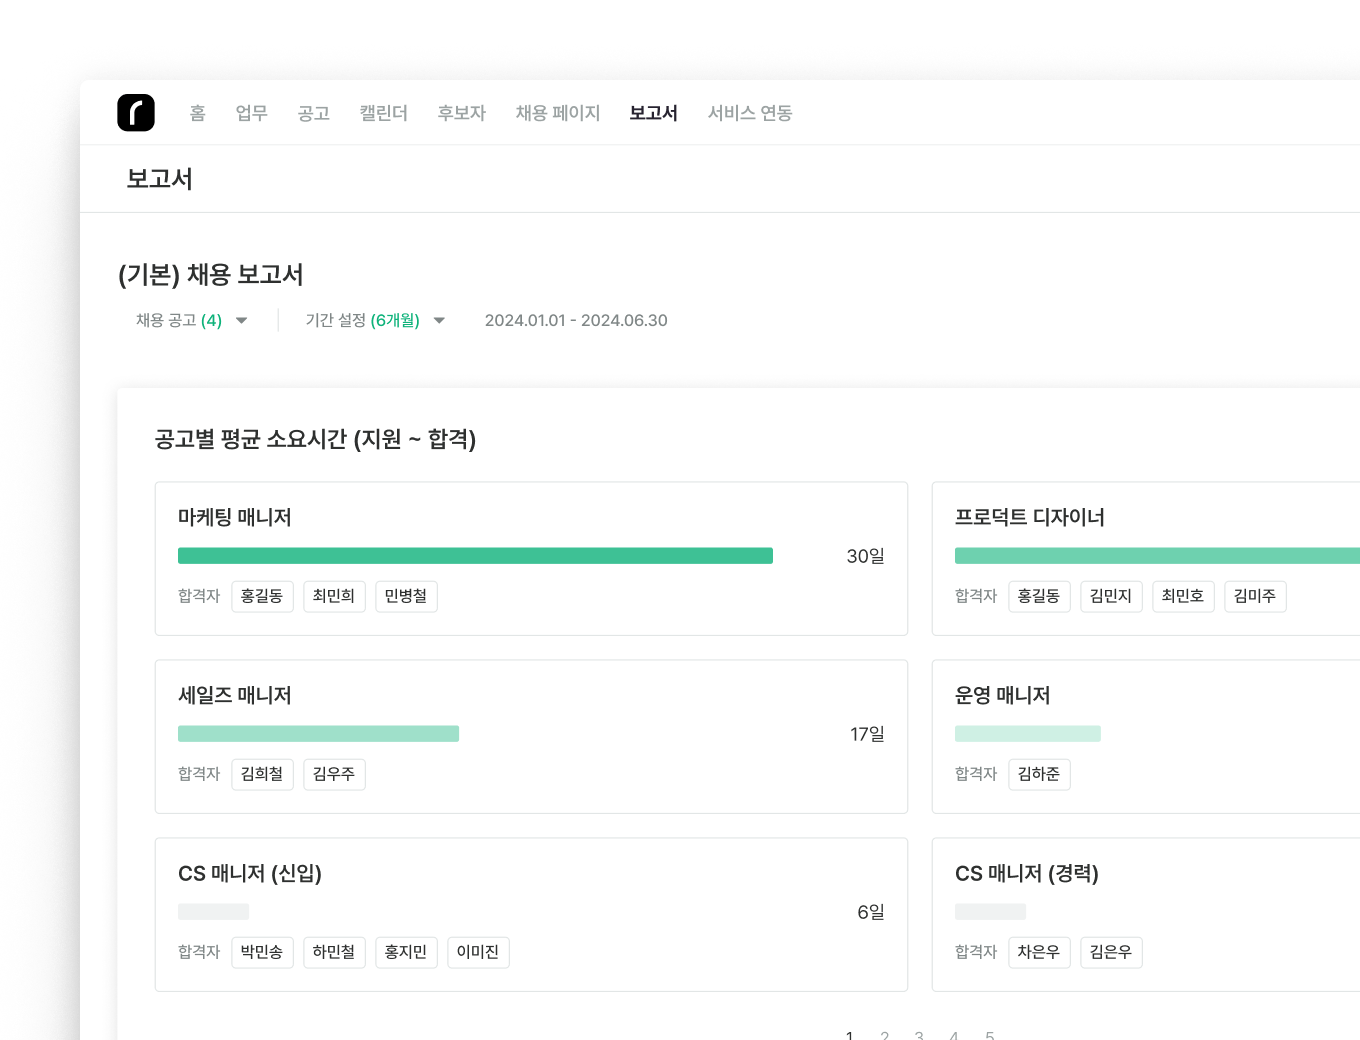Screen dimensions: 1360x1040
Task: Go to the 후보자 tab
Action: pos(461,113)
